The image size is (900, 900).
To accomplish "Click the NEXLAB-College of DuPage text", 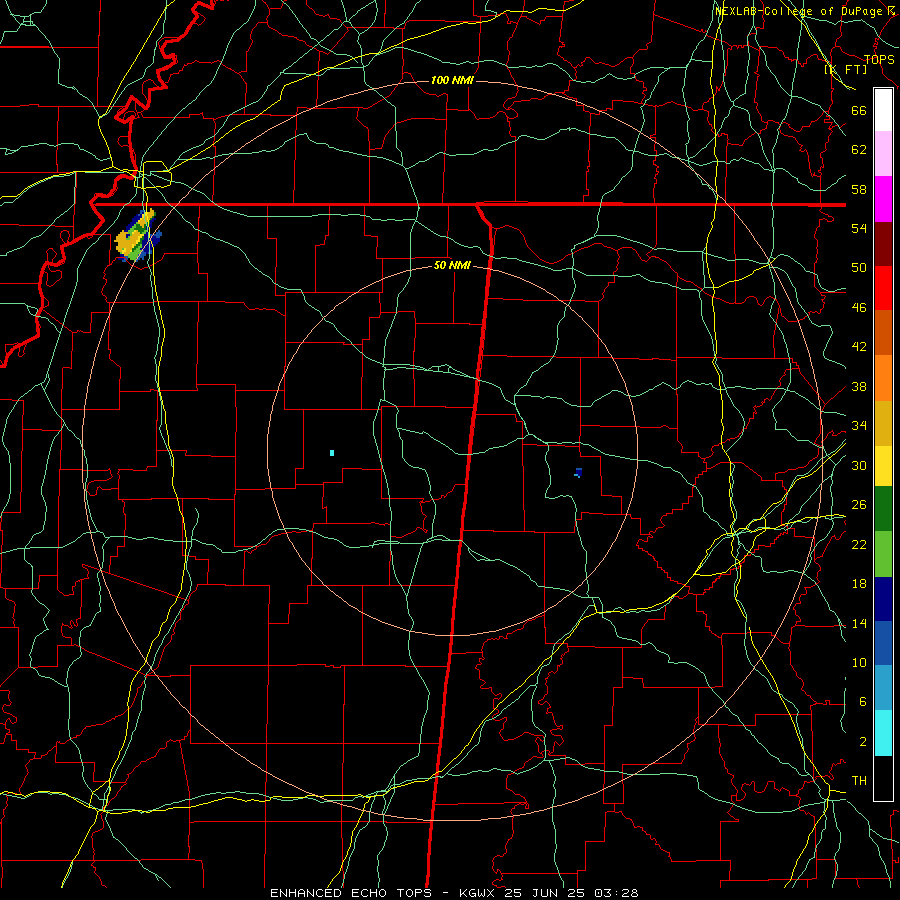I will (800, 11).
